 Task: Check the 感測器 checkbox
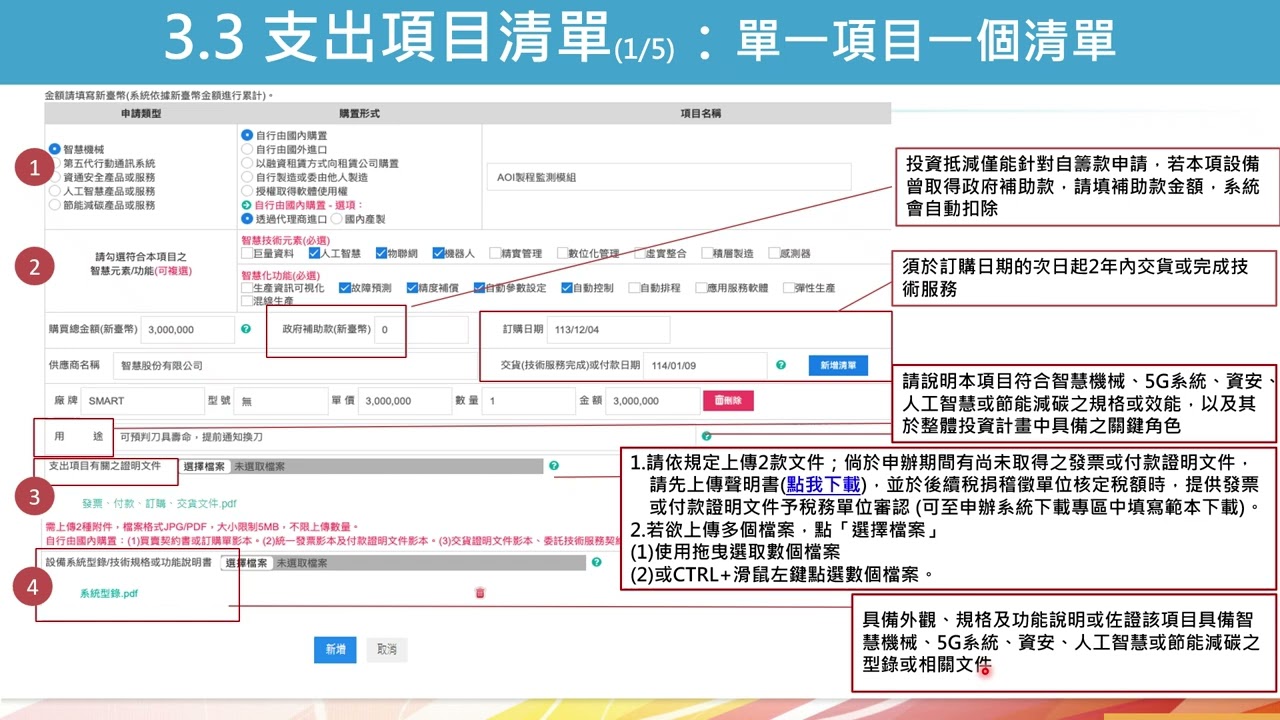pyautogui.click(x=774, y=254)
